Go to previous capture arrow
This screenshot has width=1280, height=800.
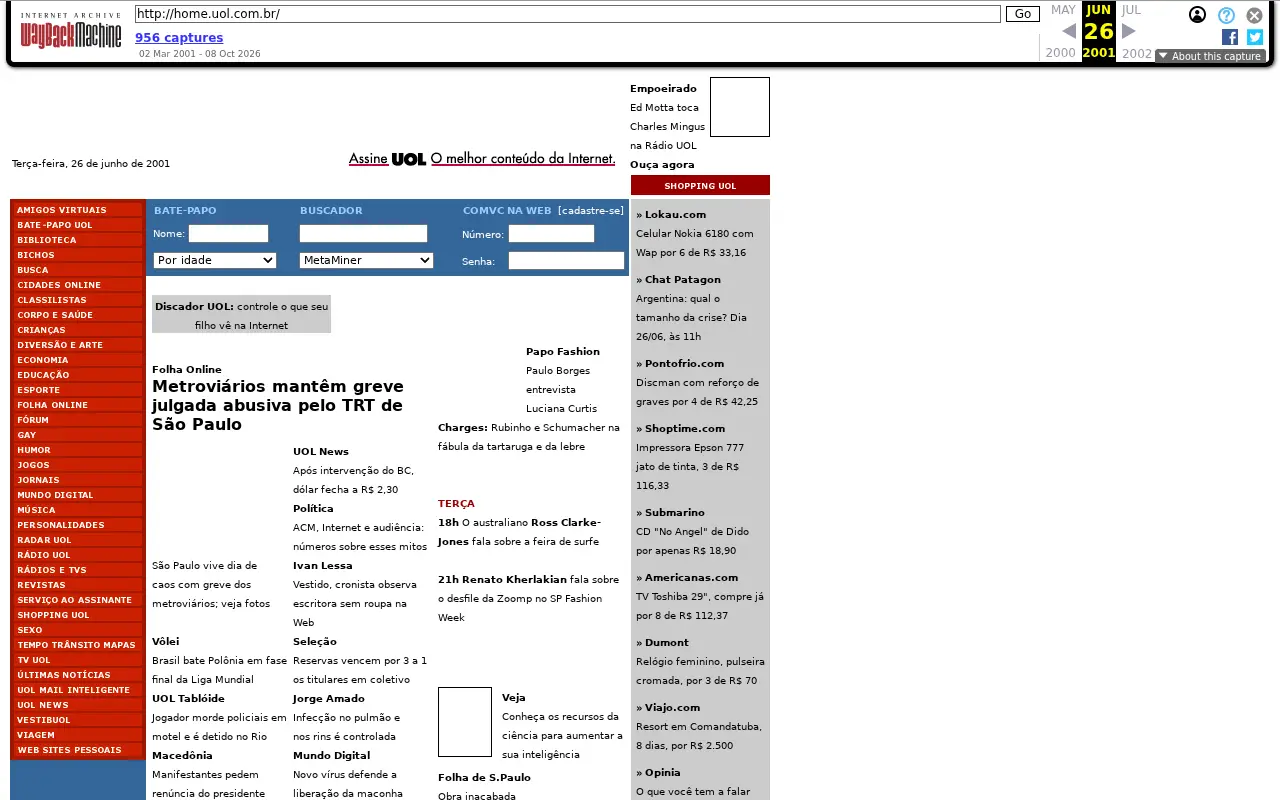[1068, 31]
